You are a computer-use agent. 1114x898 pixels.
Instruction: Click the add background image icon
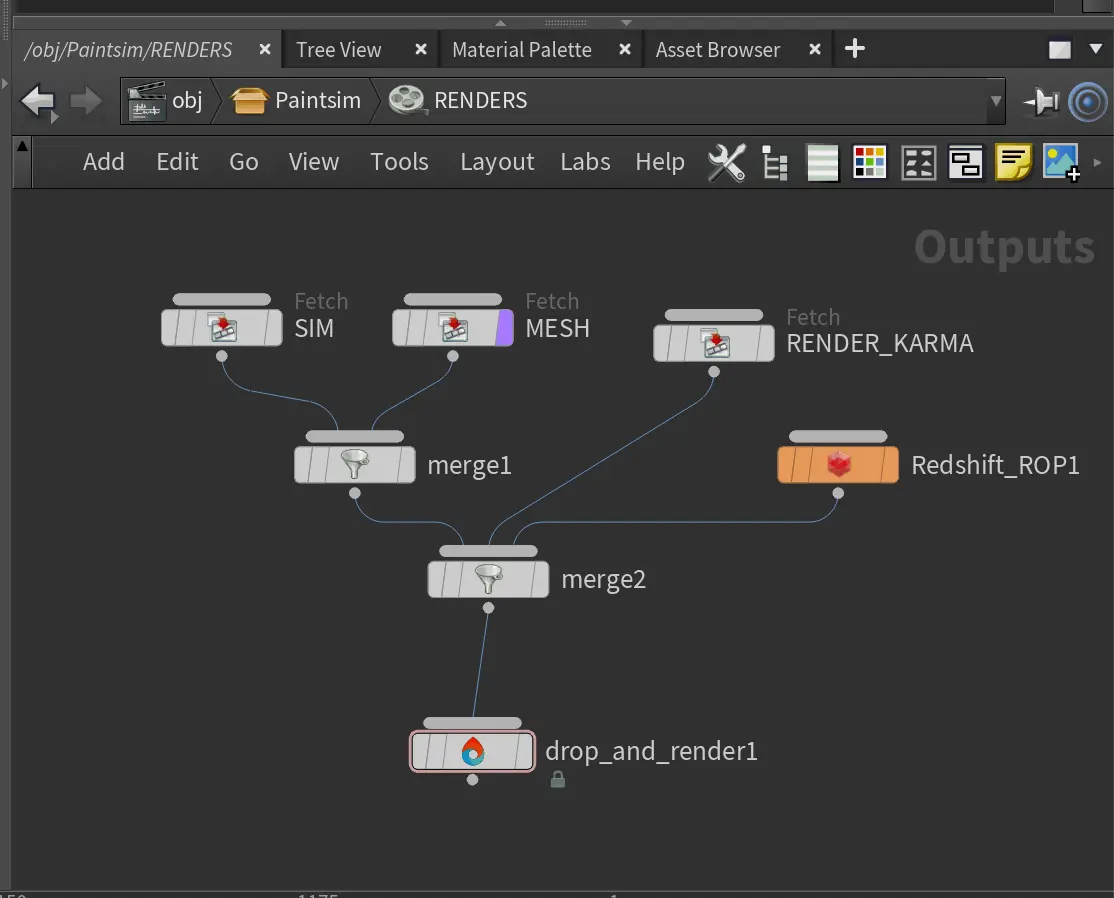(x=1061, y=163)
